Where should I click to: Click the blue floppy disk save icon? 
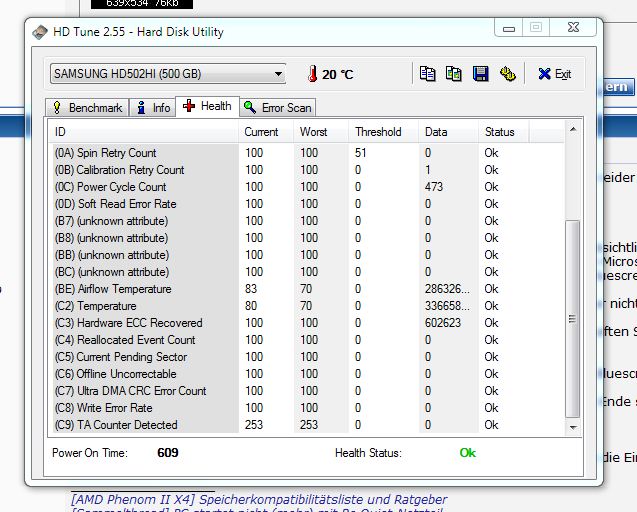(480, 74)
